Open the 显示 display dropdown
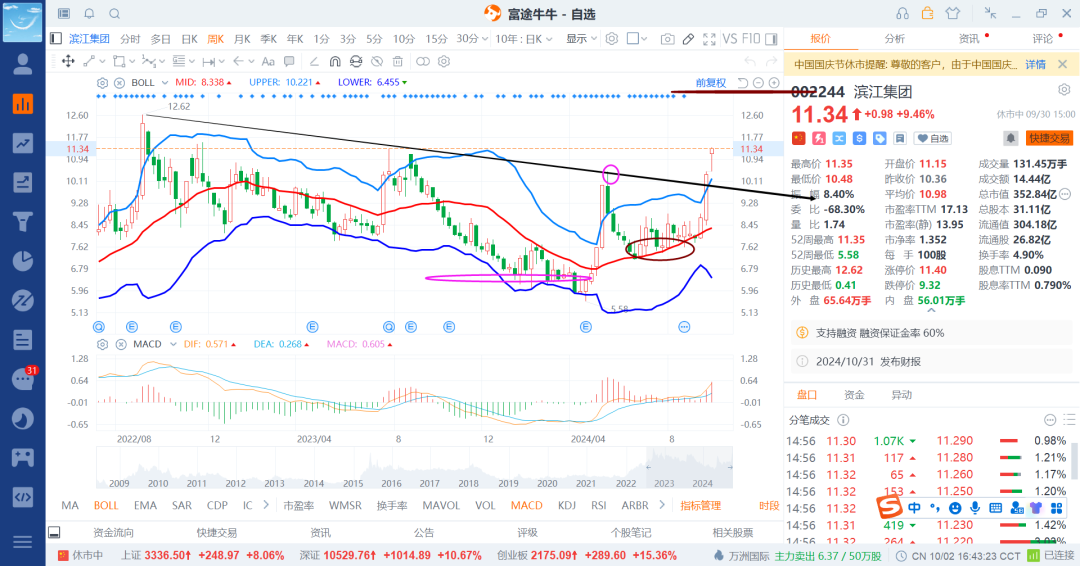Screen dimensions: 1080x566 coord(581,39)
